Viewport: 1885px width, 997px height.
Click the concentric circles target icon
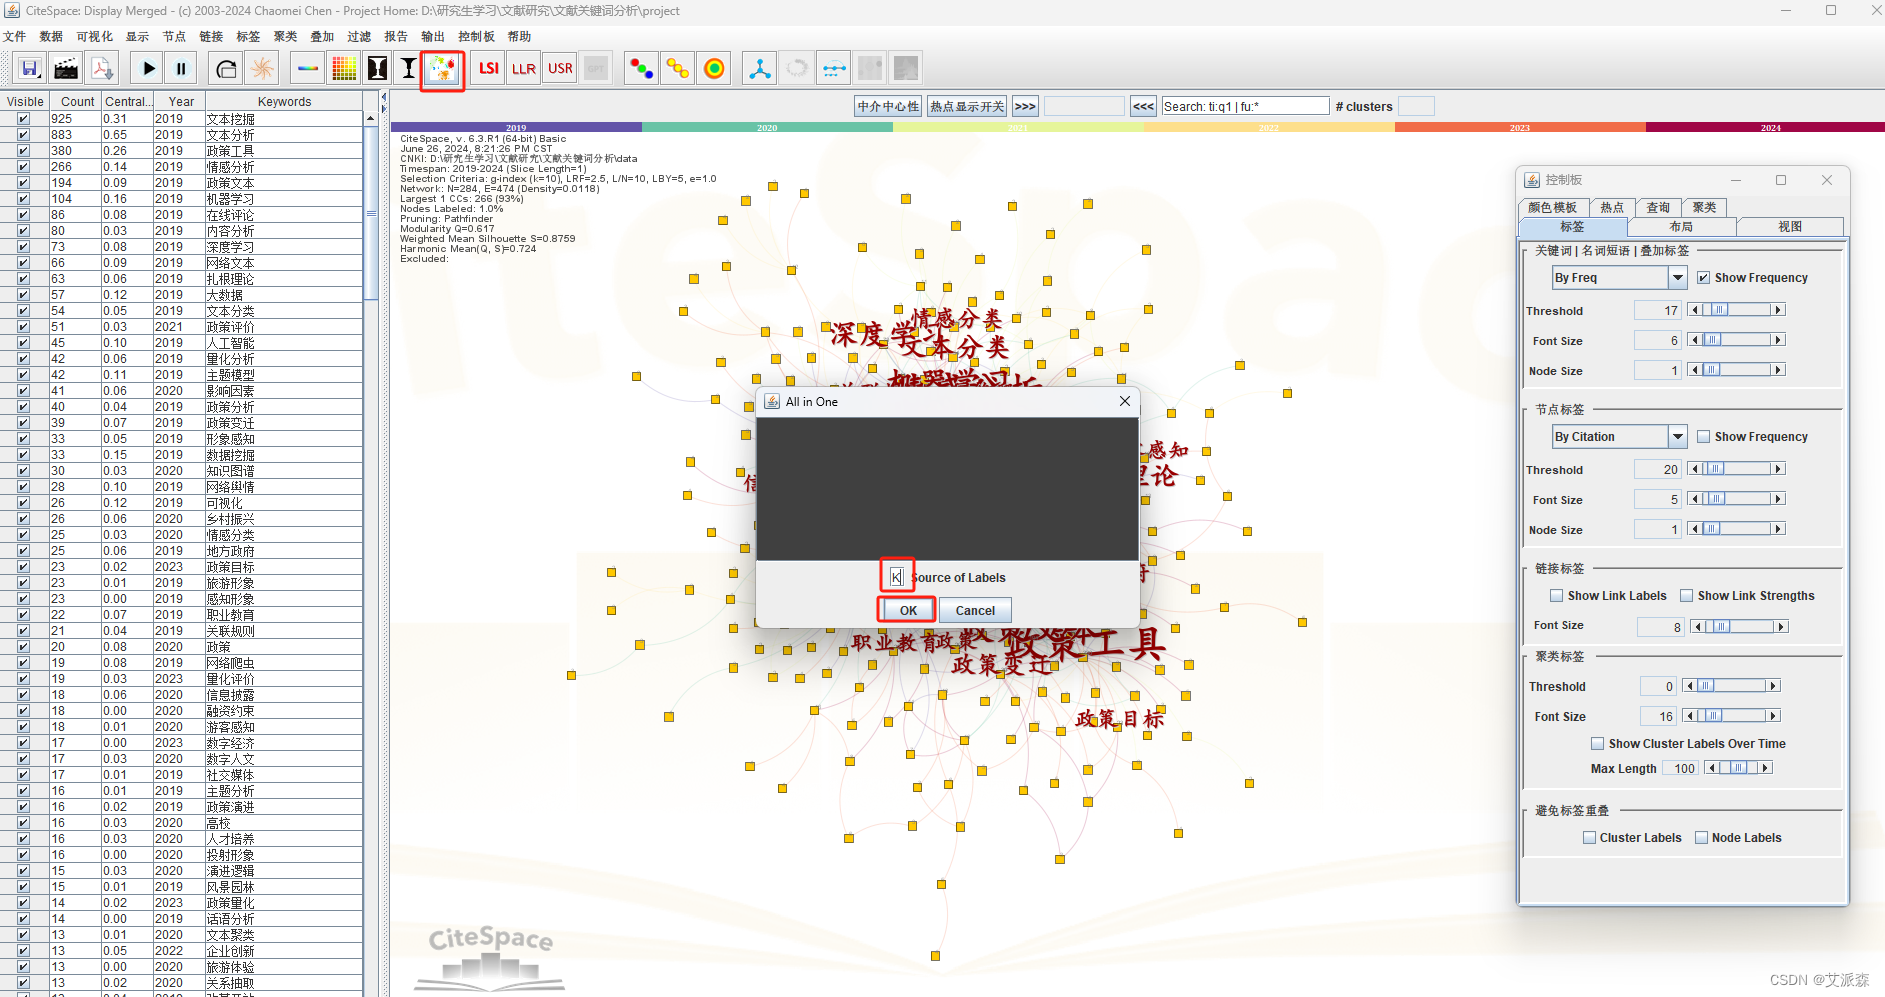(713, 68)
